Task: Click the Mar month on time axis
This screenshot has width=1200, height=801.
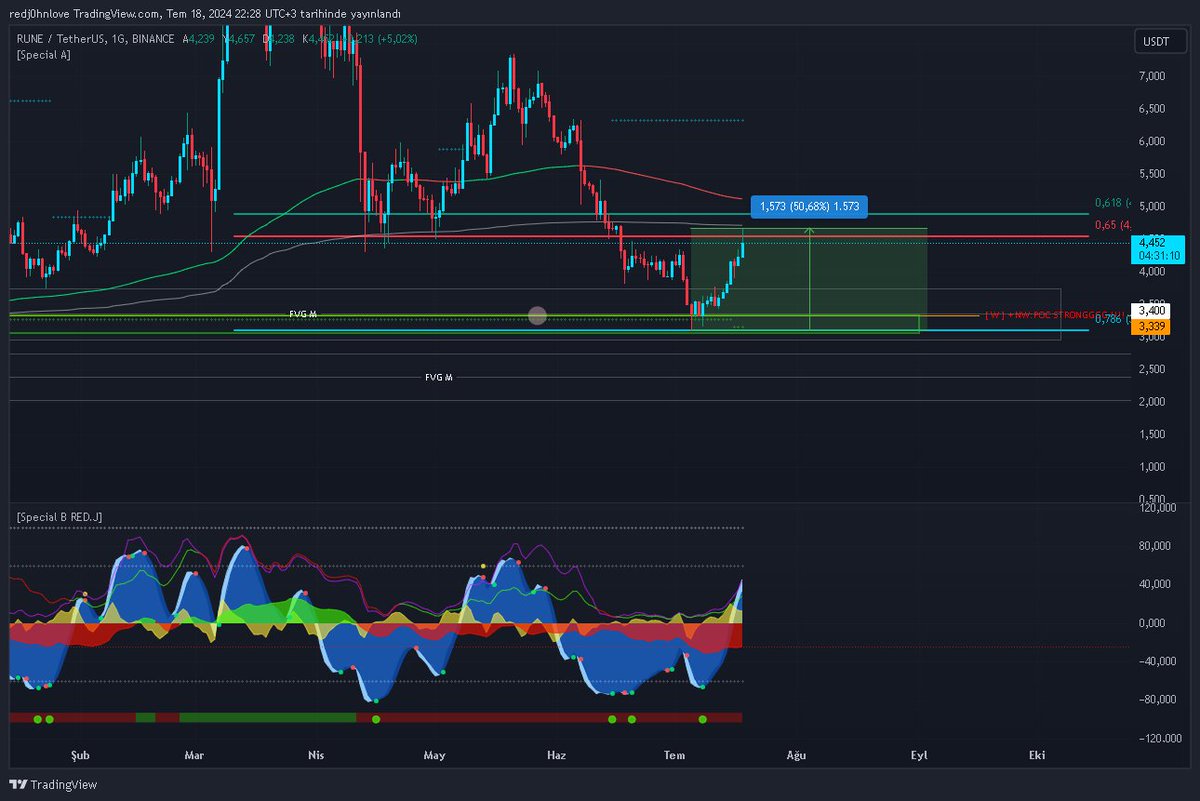Action: (195, 755)
